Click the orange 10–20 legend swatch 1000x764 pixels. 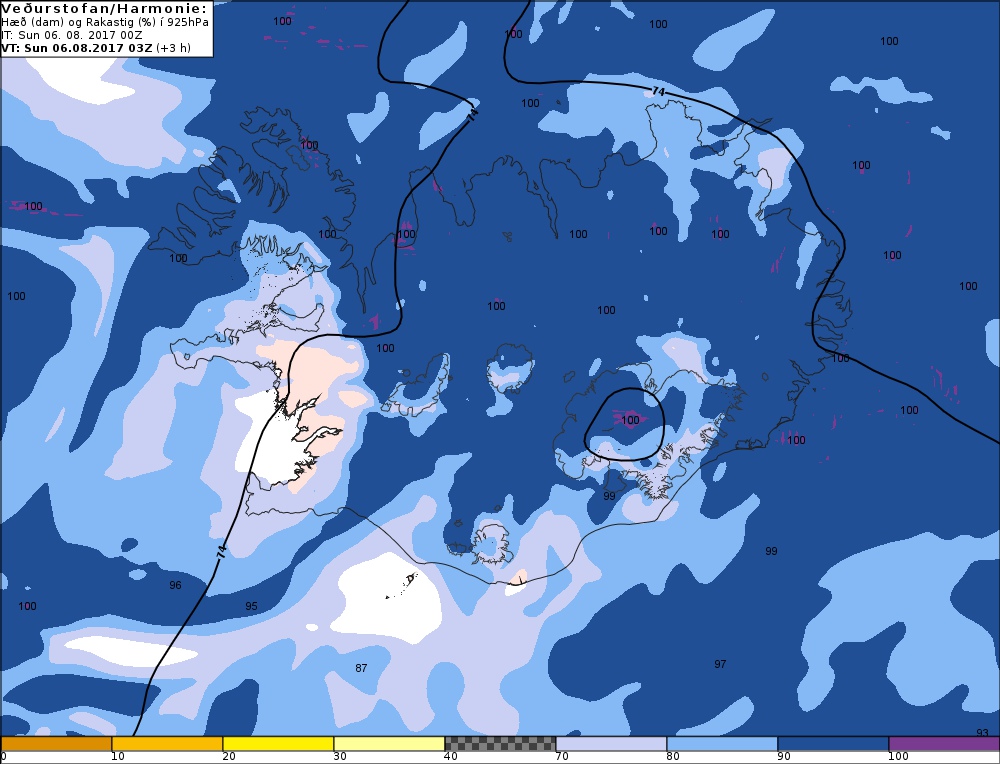(x=167, y=744)
